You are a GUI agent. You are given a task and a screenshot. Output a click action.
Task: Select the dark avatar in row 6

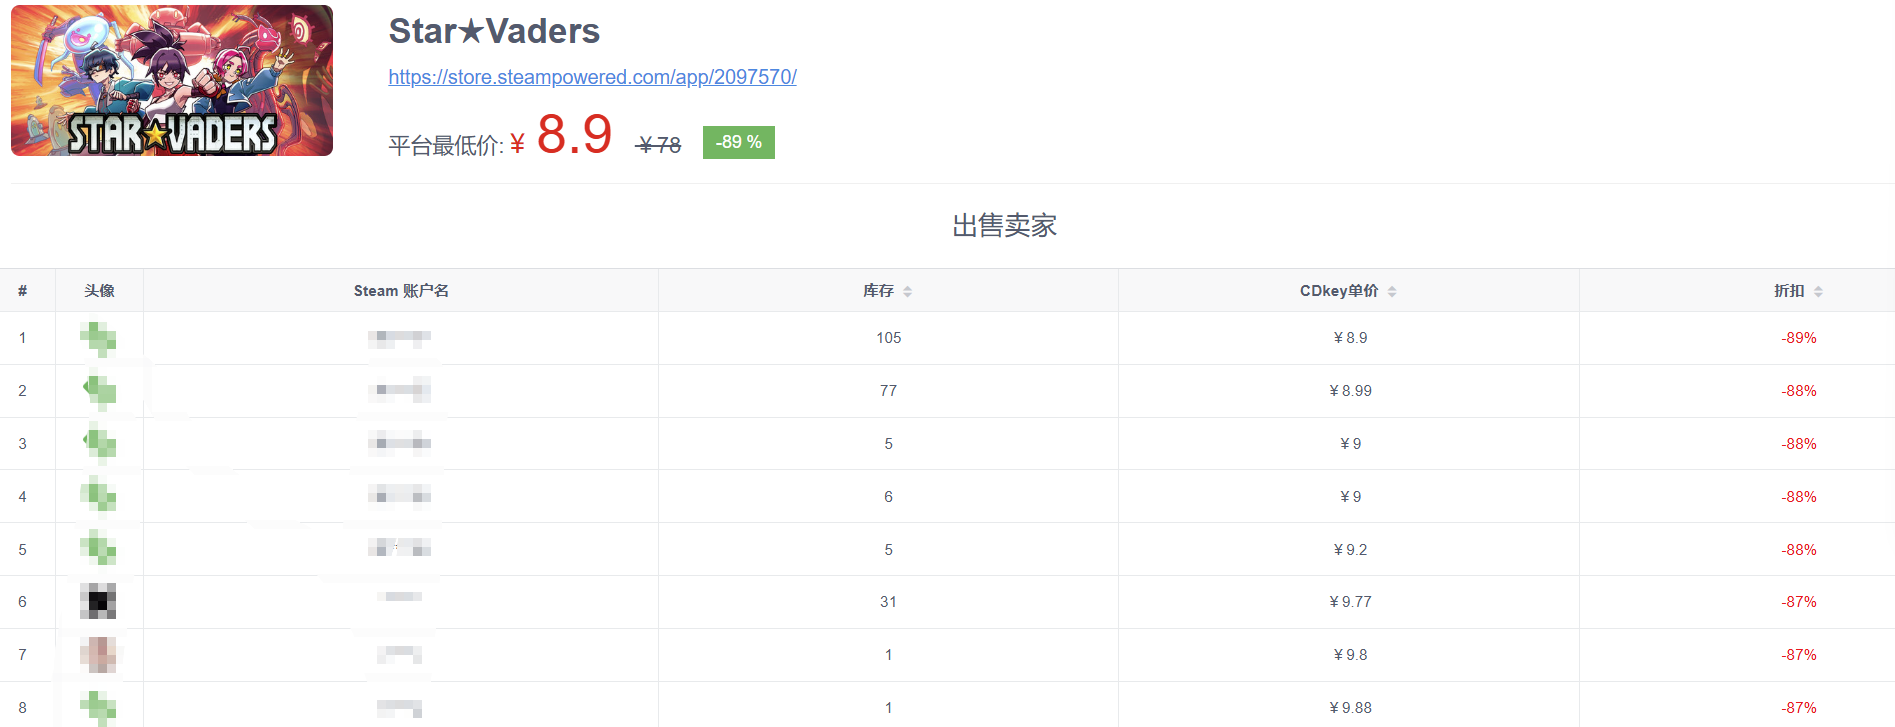98,602
